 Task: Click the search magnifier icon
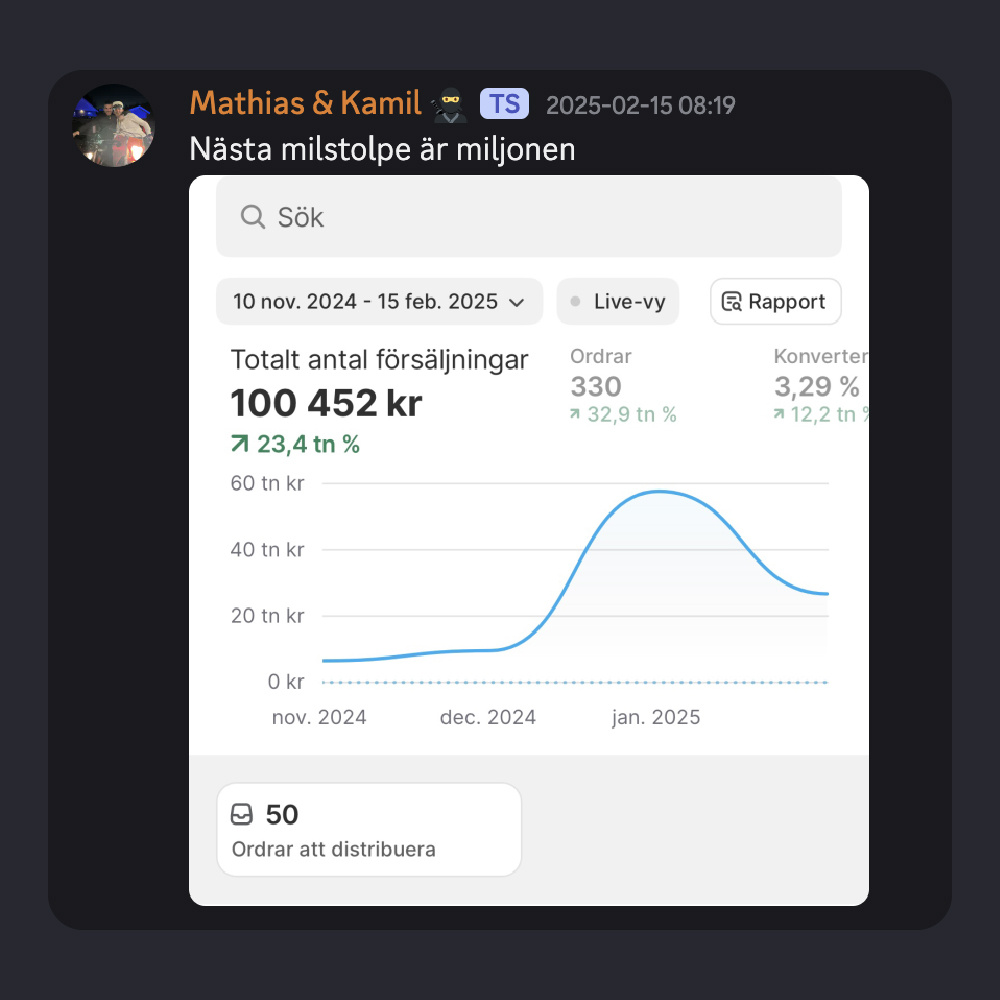tap(253, 217)
